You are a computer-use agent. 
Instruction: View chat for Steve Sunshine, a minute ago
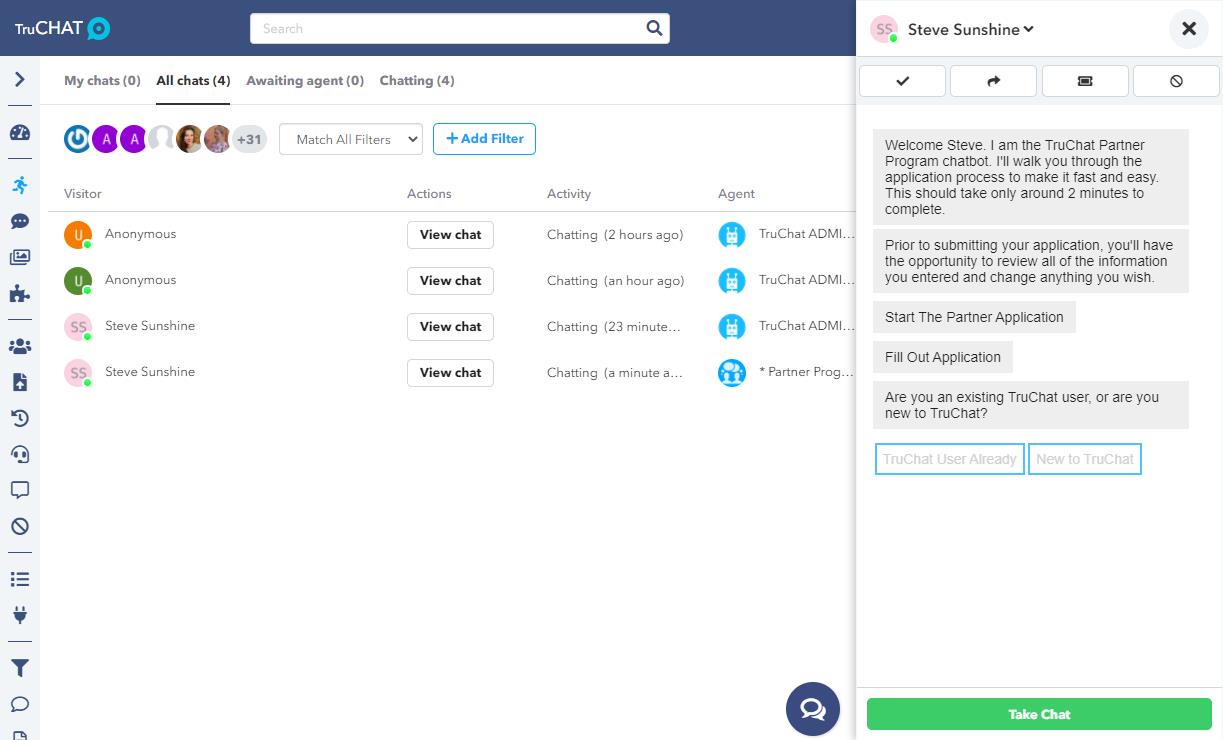pos(450,373)
